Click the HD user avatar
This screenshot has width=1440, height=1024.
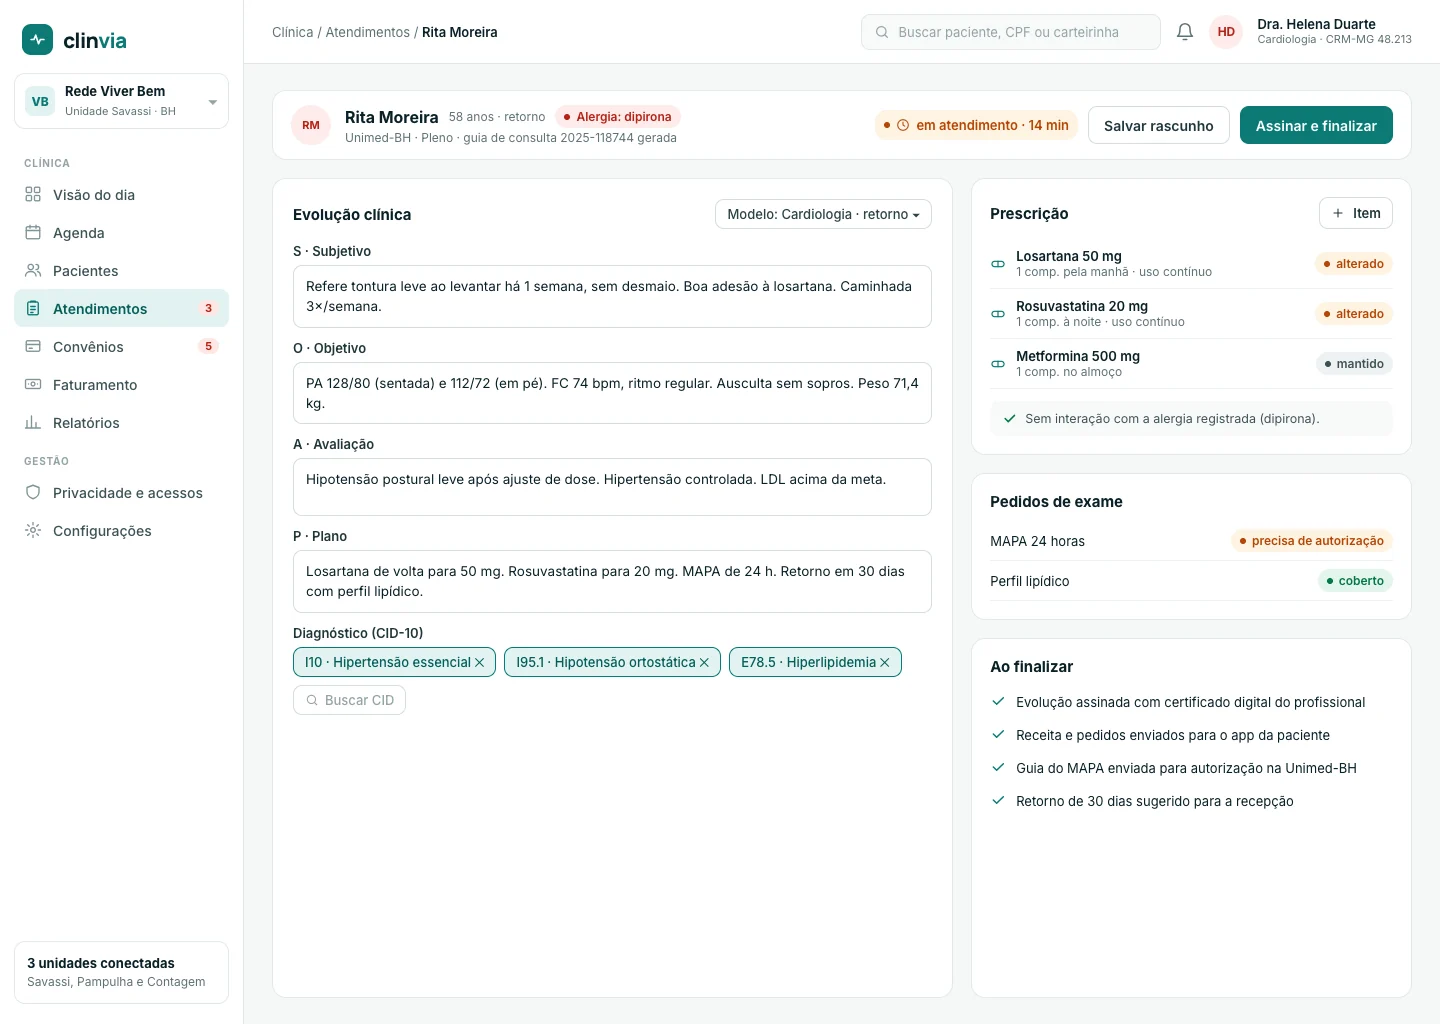coord(1226,32)
